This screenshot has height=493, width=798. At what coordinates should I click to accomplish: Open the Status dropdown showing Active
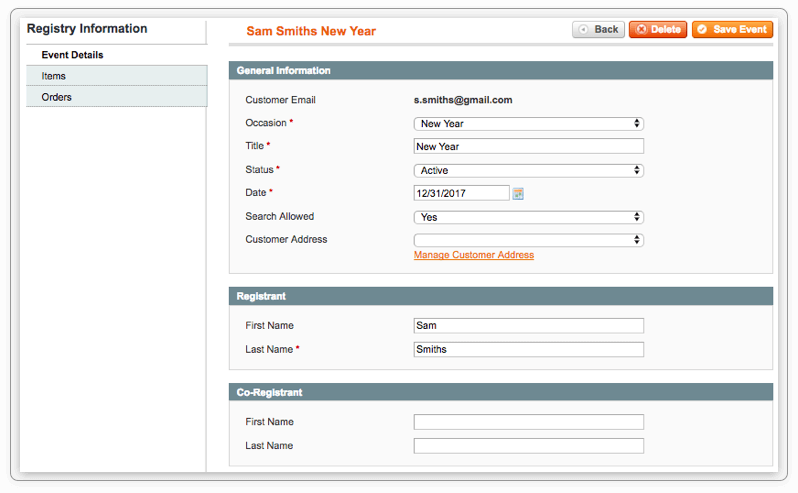529,170
